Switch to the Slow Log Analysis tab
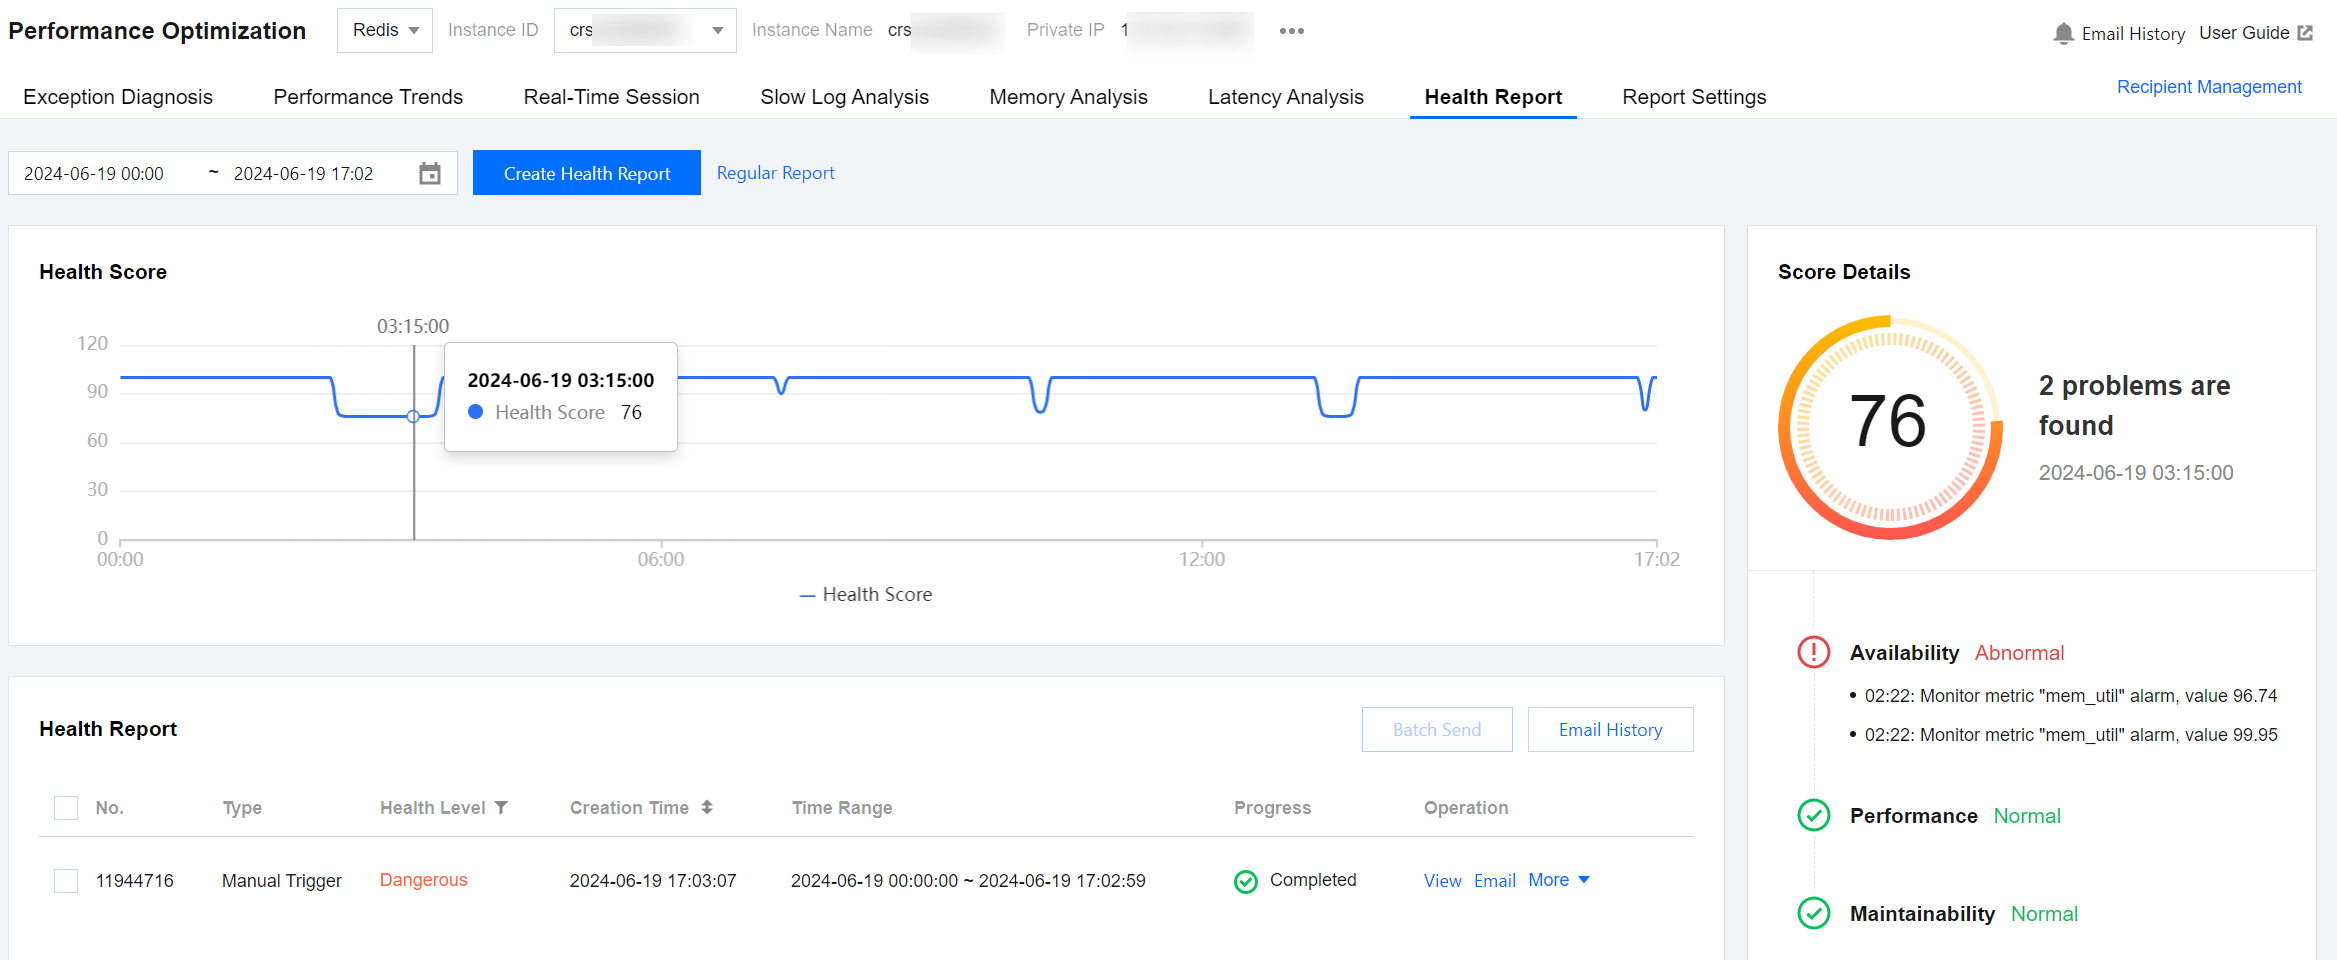2337x960 pixels. 844,97
